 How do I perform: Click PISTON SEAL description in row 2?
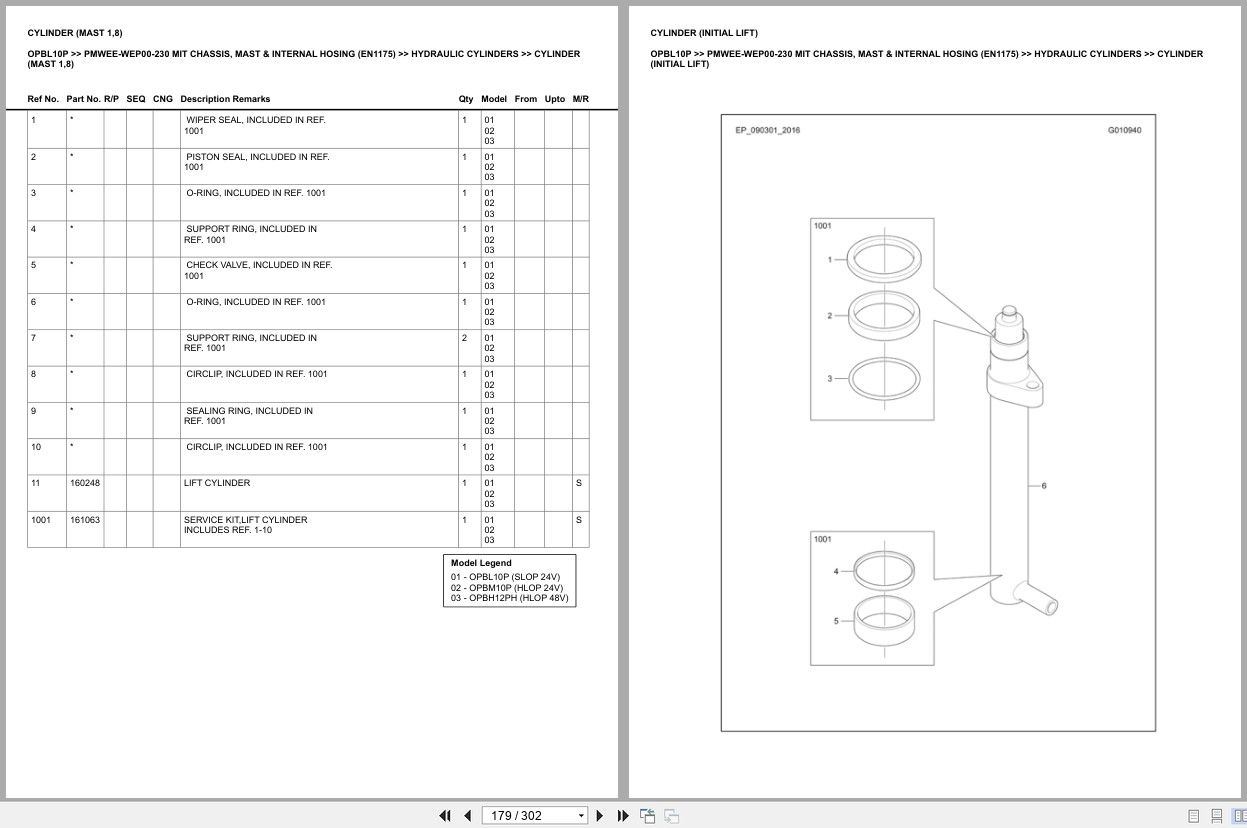[x=257, y=162]
